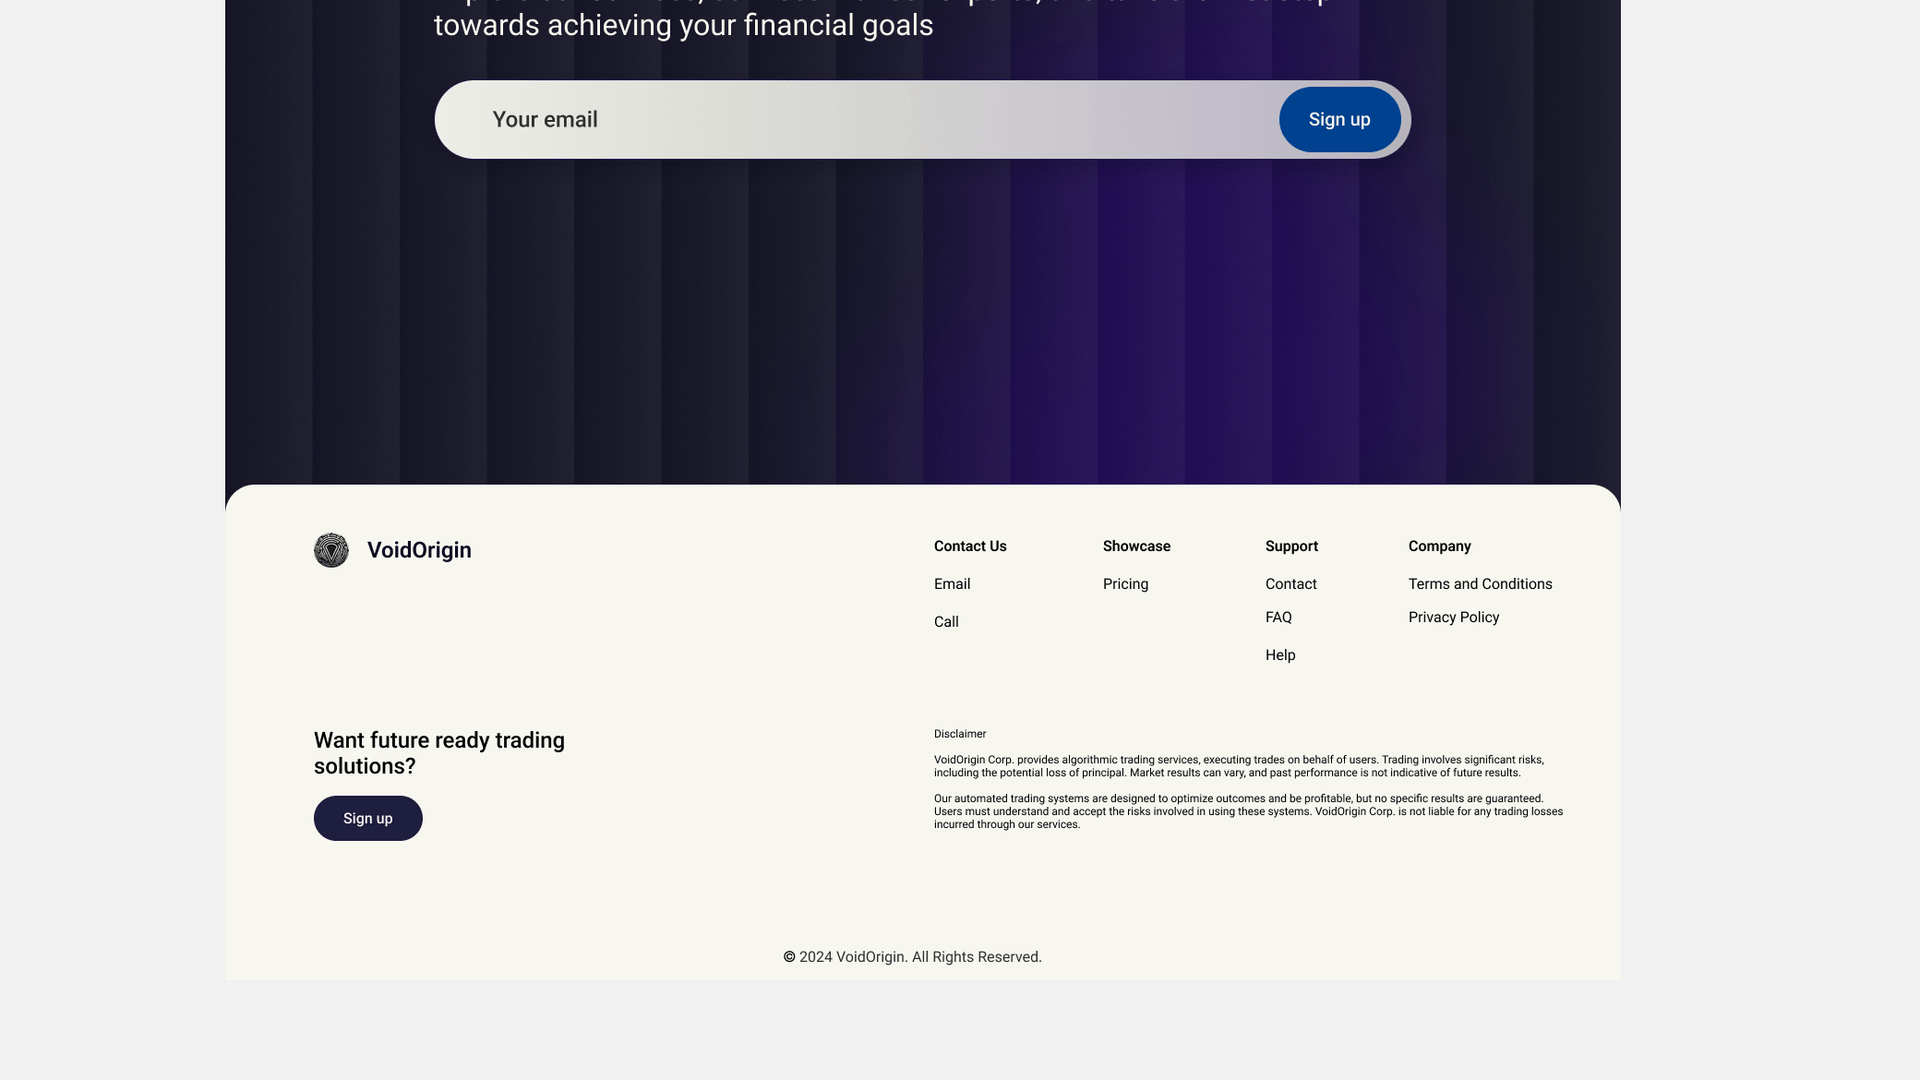
Task: Click the VoidOrigin brand name in footer
Action: point(419,550)
